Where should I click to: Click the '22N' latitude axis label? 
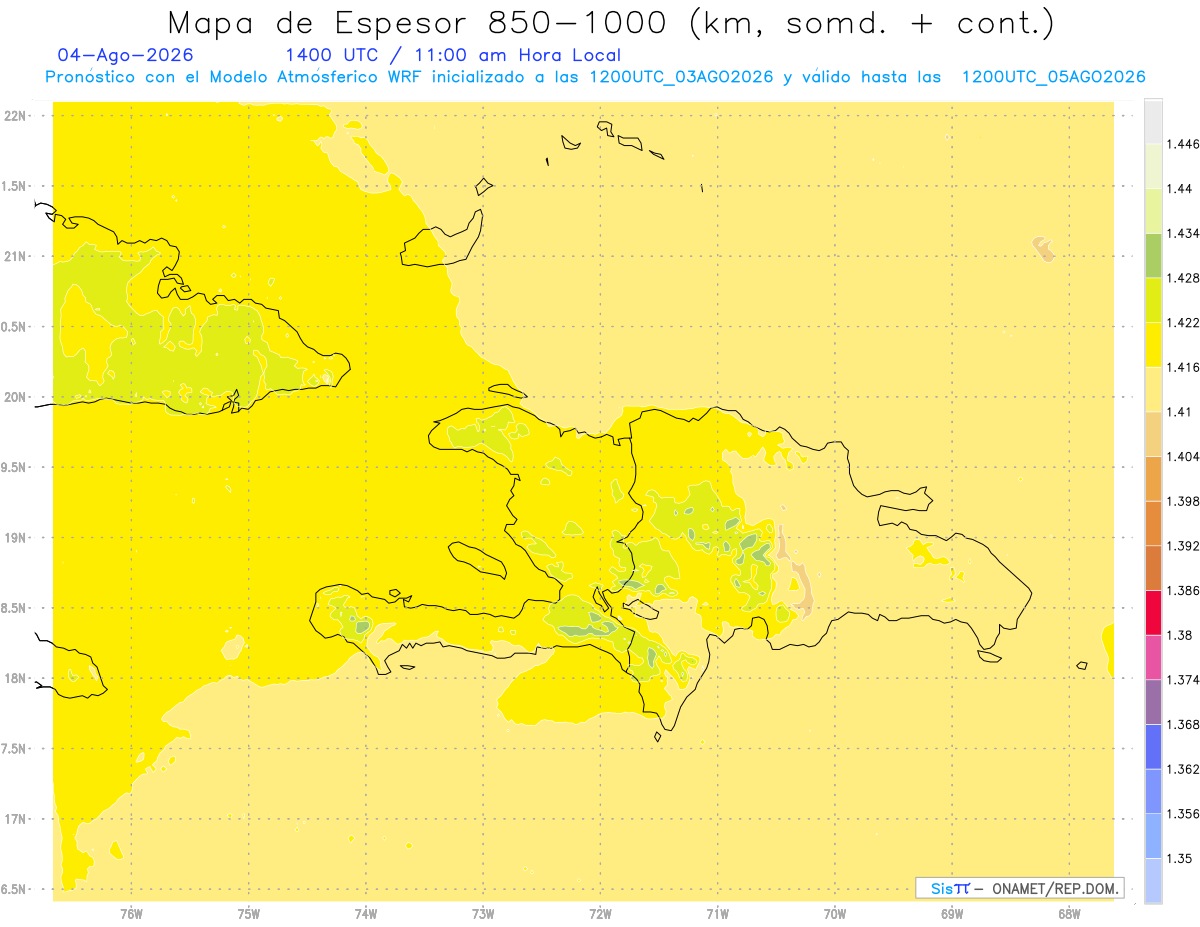[x=16, y=116]
